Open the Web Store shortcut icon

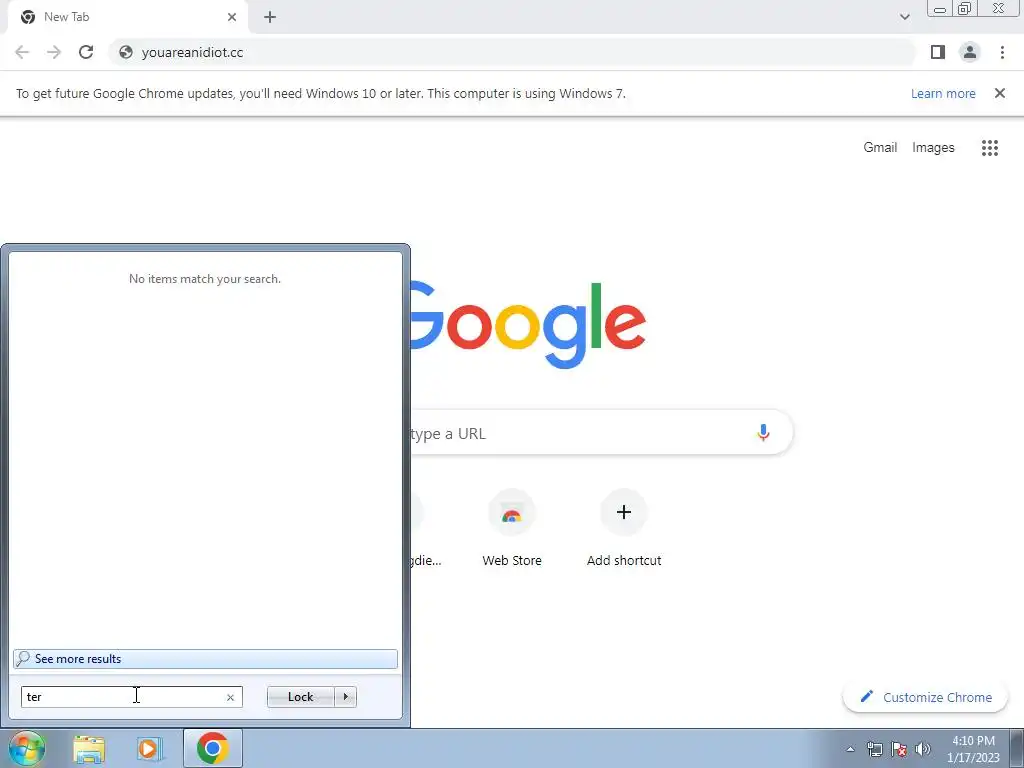coord(512,513)
